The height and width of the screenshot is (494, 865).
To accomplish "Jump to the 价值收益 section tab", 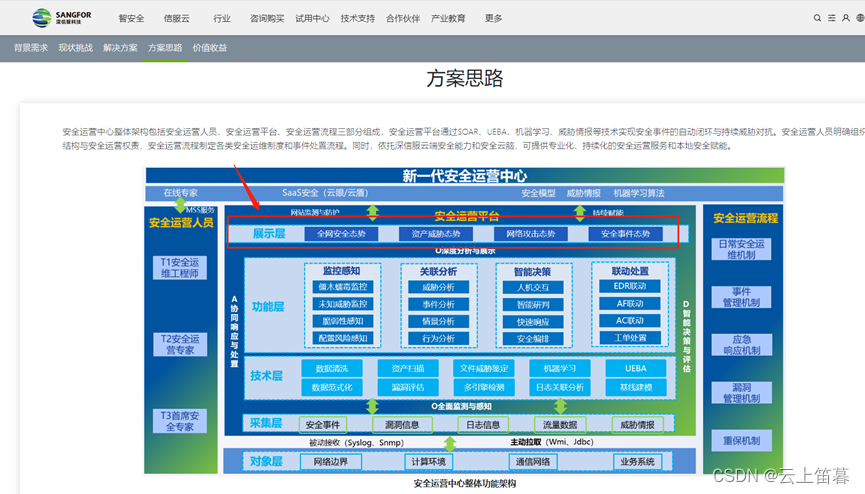I will click(210, 48).
